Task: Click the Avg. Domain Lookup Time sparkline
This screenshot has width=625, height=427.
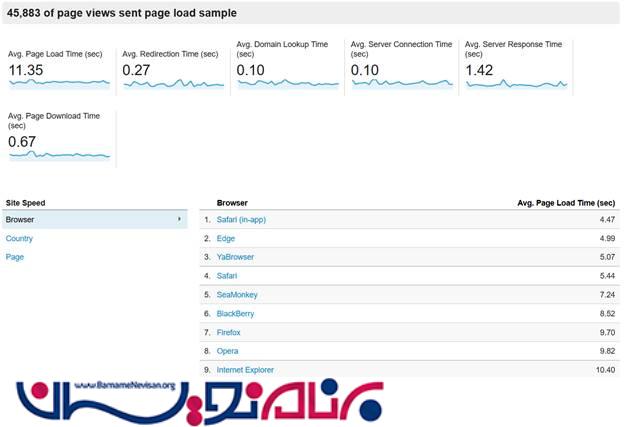Action: click(x=288, y=83)
